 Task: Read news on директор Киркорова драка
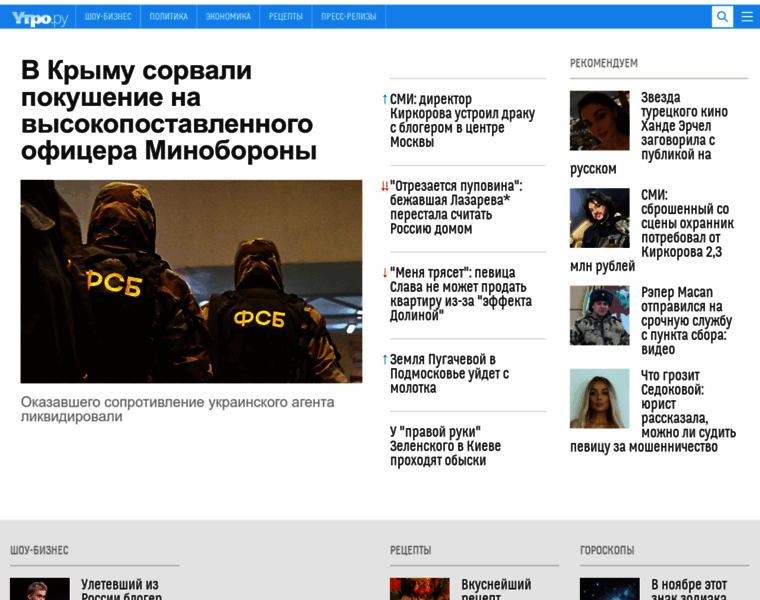pos(462,120)
